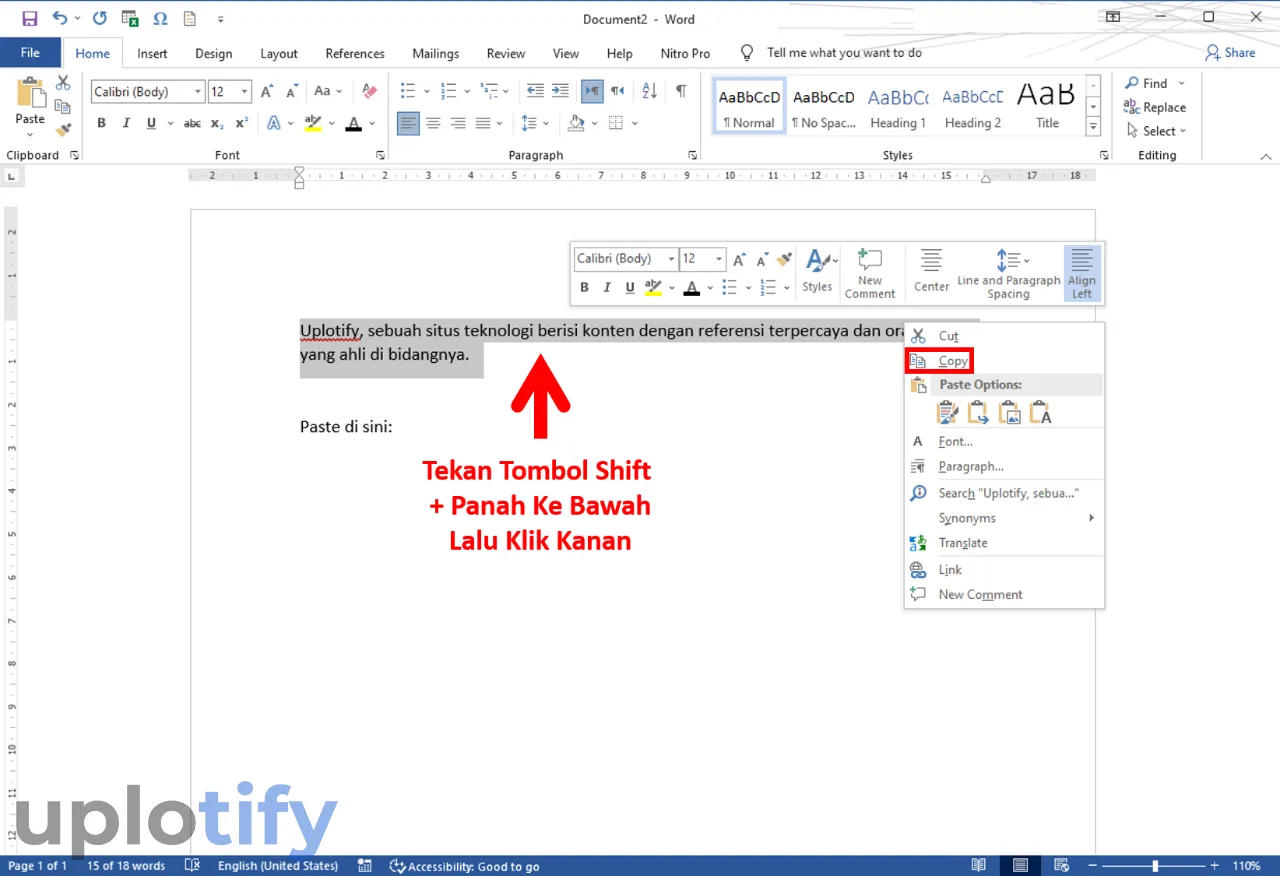Screen dimensions: 1280x876
Task: Toggle Bold in the mini toolbar
Action: (585, 287)
